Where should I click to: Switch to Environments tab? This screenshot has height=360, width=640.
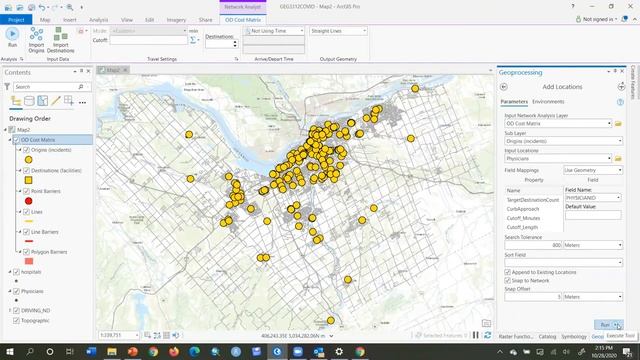tap(548, 102)
